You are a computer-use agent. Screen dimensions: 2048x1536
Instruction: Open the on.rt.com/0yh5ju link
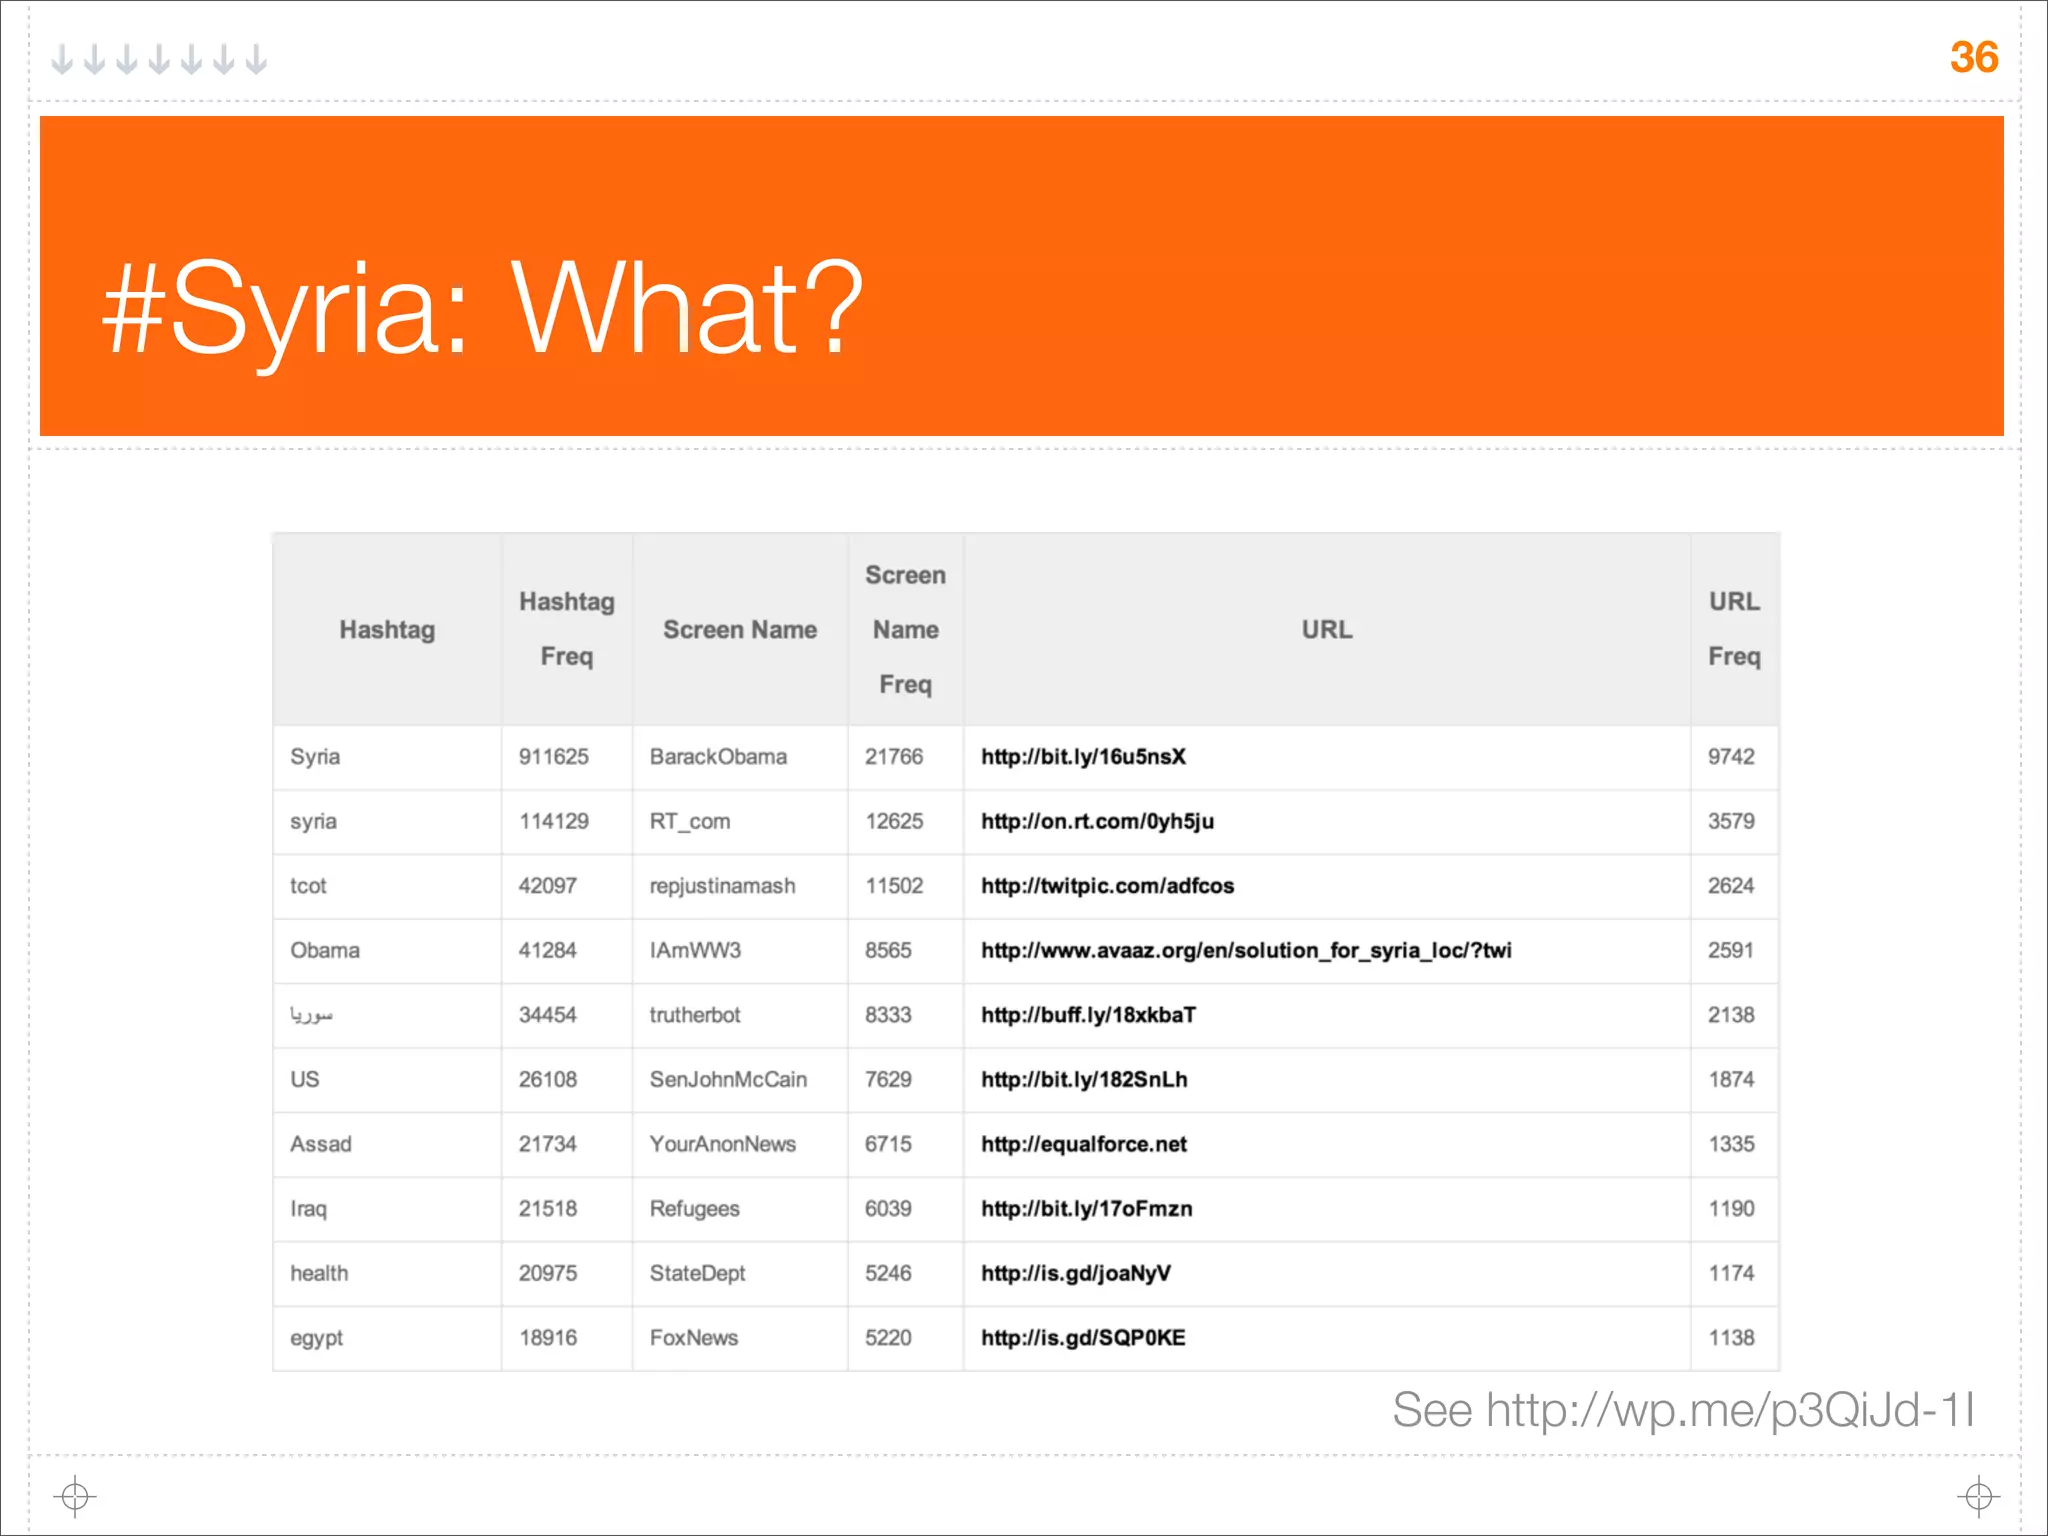pos(1097,821)
